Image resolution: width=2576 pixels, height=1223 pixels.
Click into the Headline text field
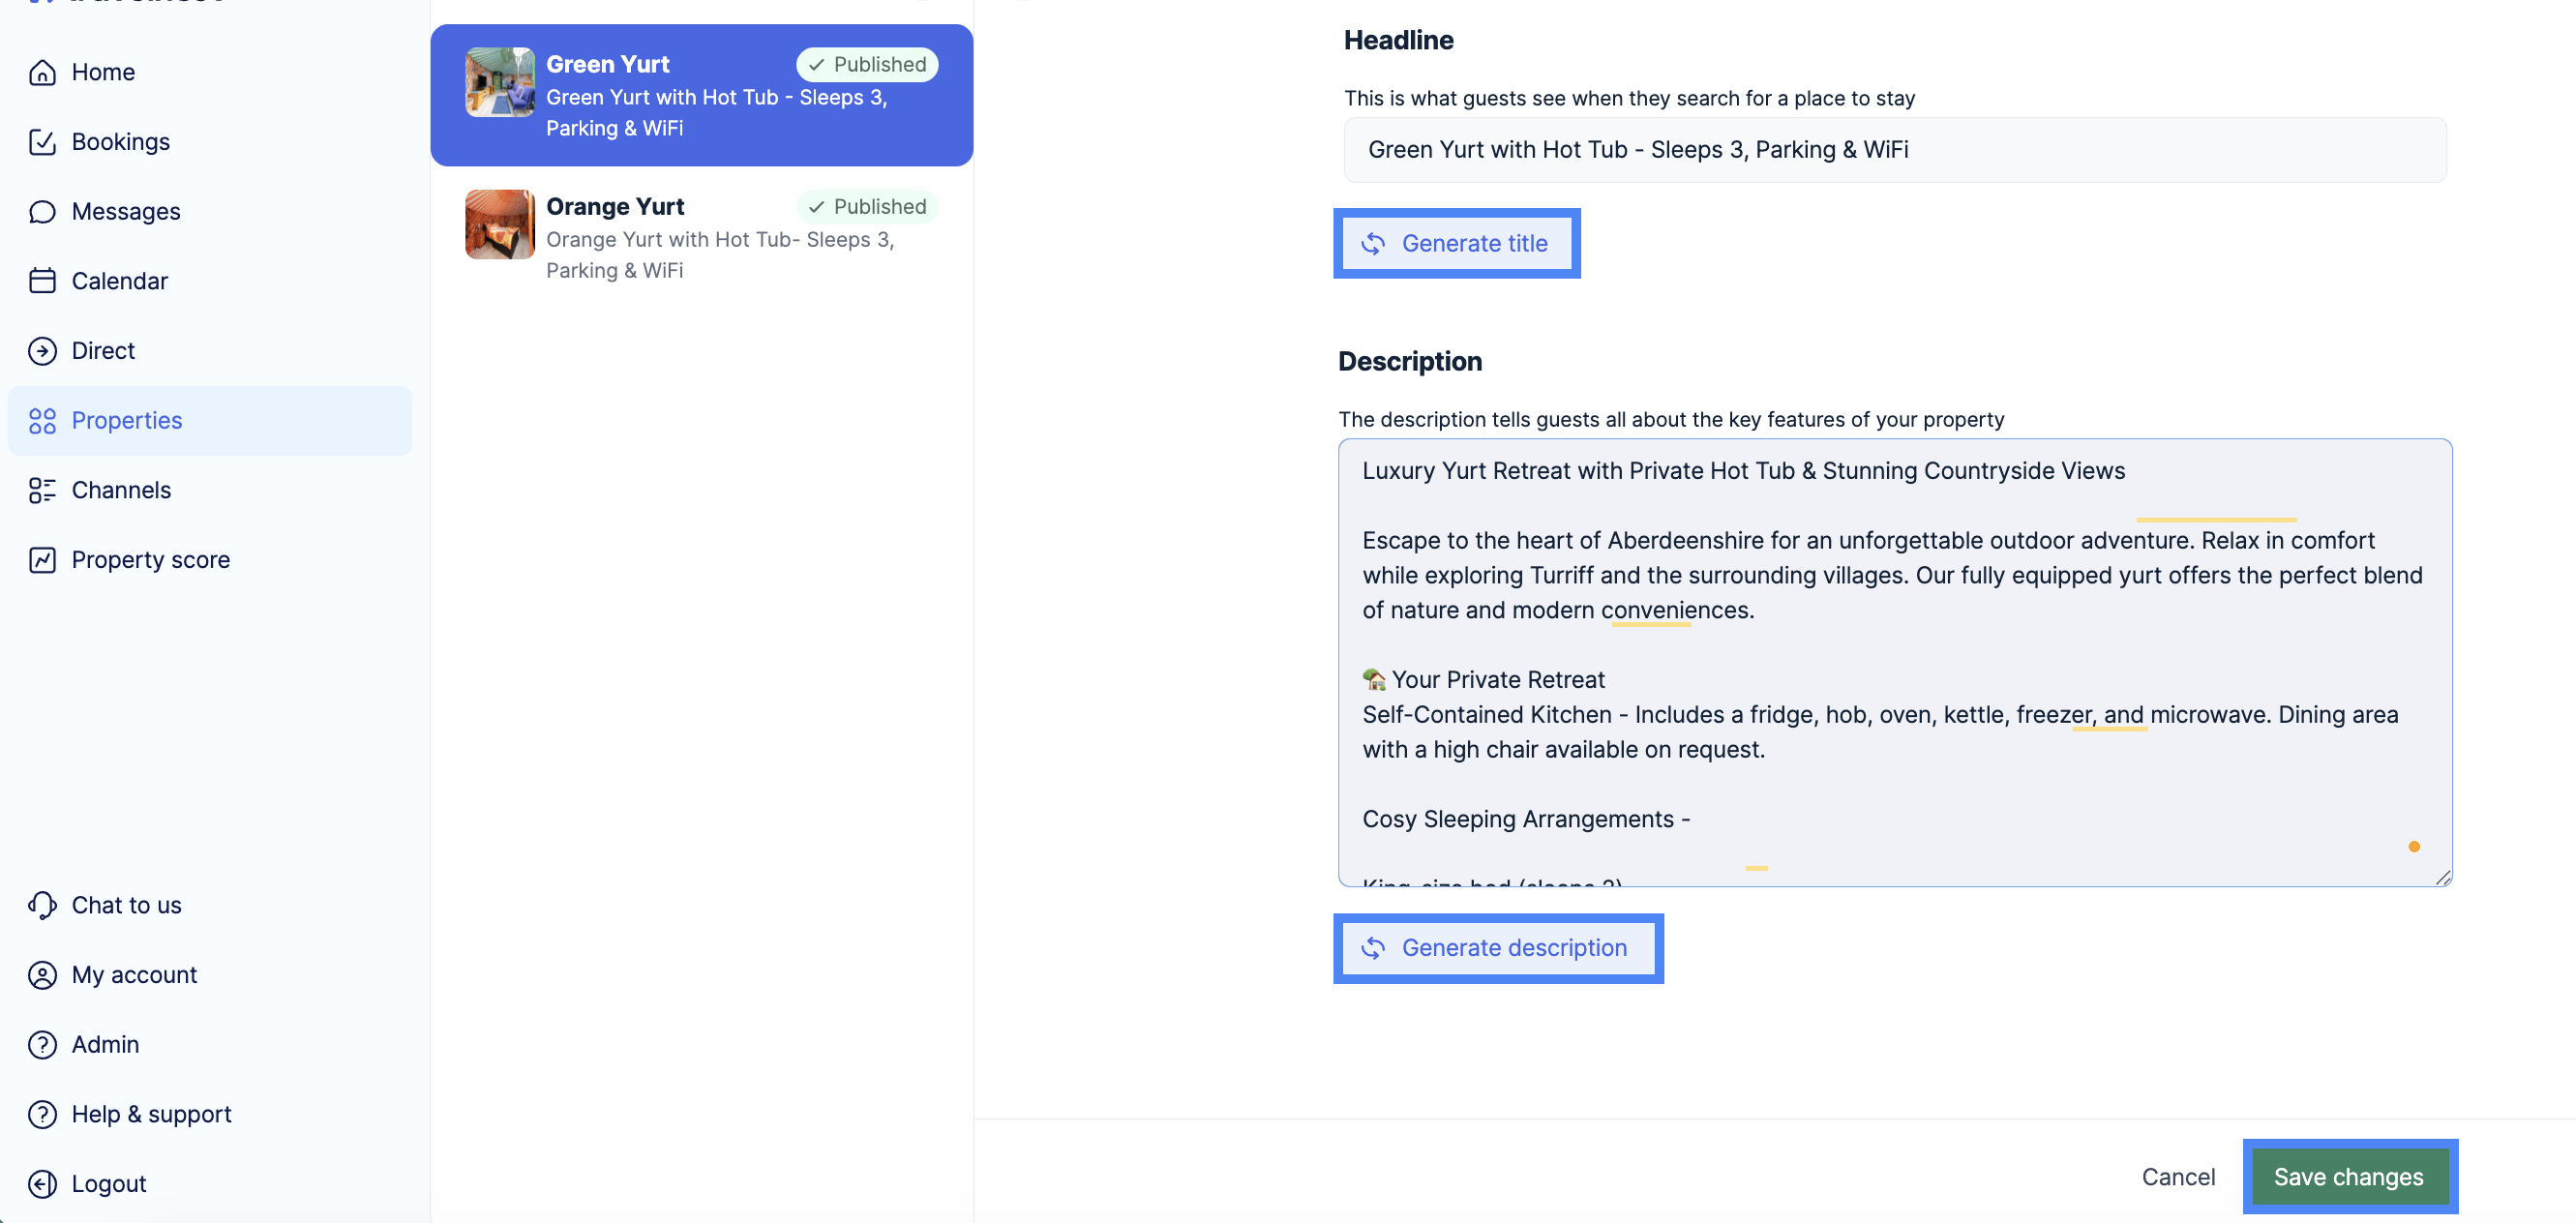click(1894, 150)
